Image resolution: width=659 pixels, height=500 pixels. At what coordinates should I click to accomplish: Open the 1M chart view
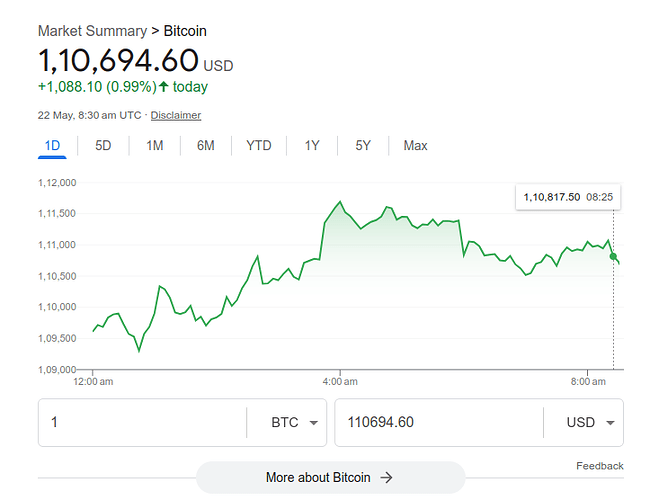(x=155, y=145)
